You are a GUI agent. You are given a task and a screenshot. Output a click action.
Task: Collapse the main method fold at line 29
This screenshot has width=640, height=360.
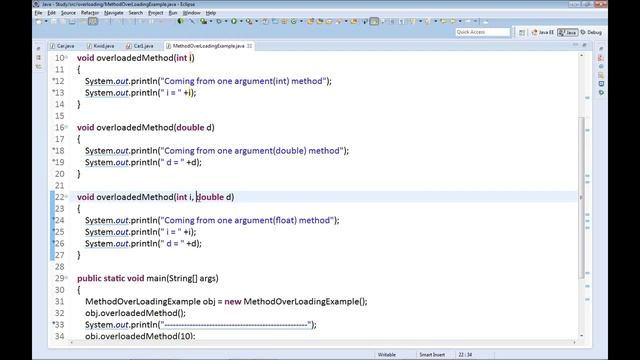click(x=67, y=278)
